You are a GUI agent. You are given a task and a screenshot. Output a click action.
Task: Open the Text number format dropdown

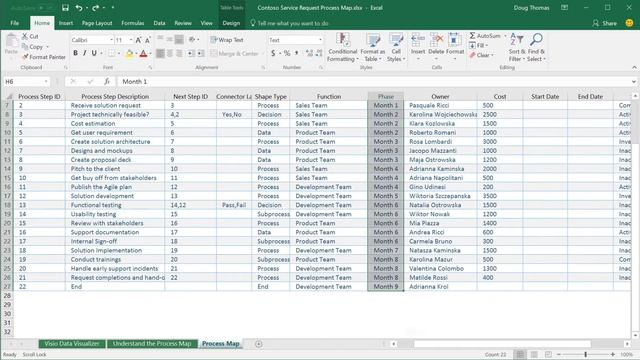point(320,40)
